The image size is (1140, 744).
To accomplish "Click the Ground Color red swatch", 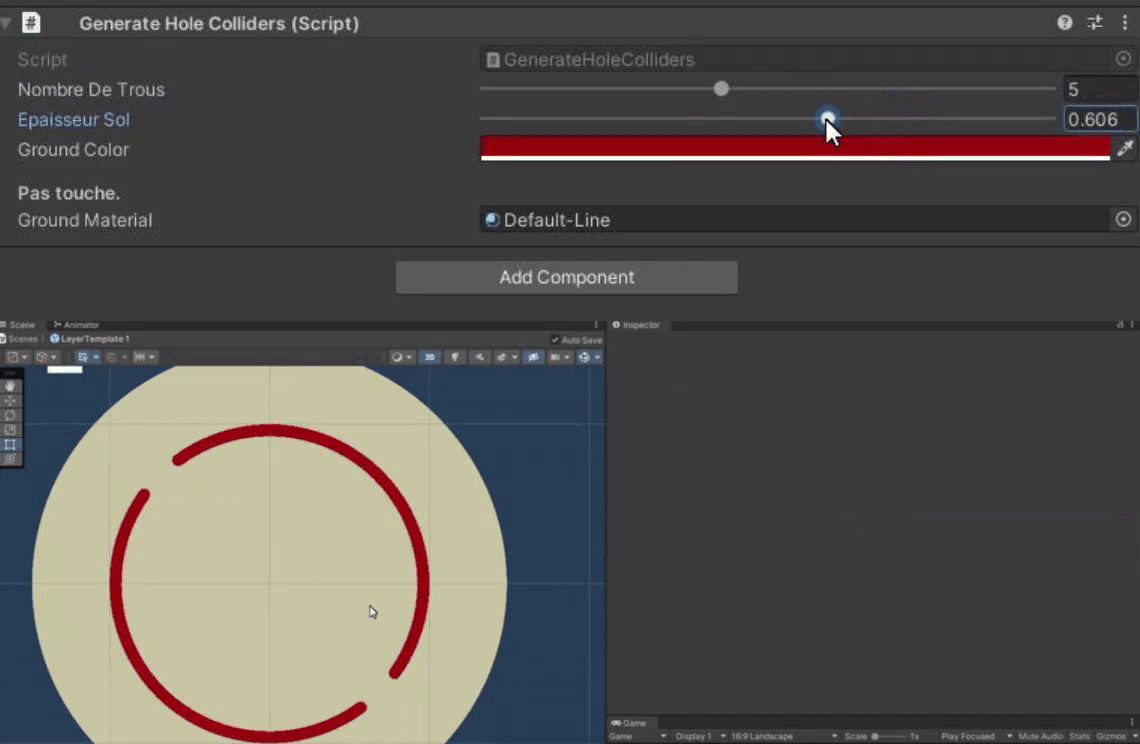I will click(x=795, y=148).
